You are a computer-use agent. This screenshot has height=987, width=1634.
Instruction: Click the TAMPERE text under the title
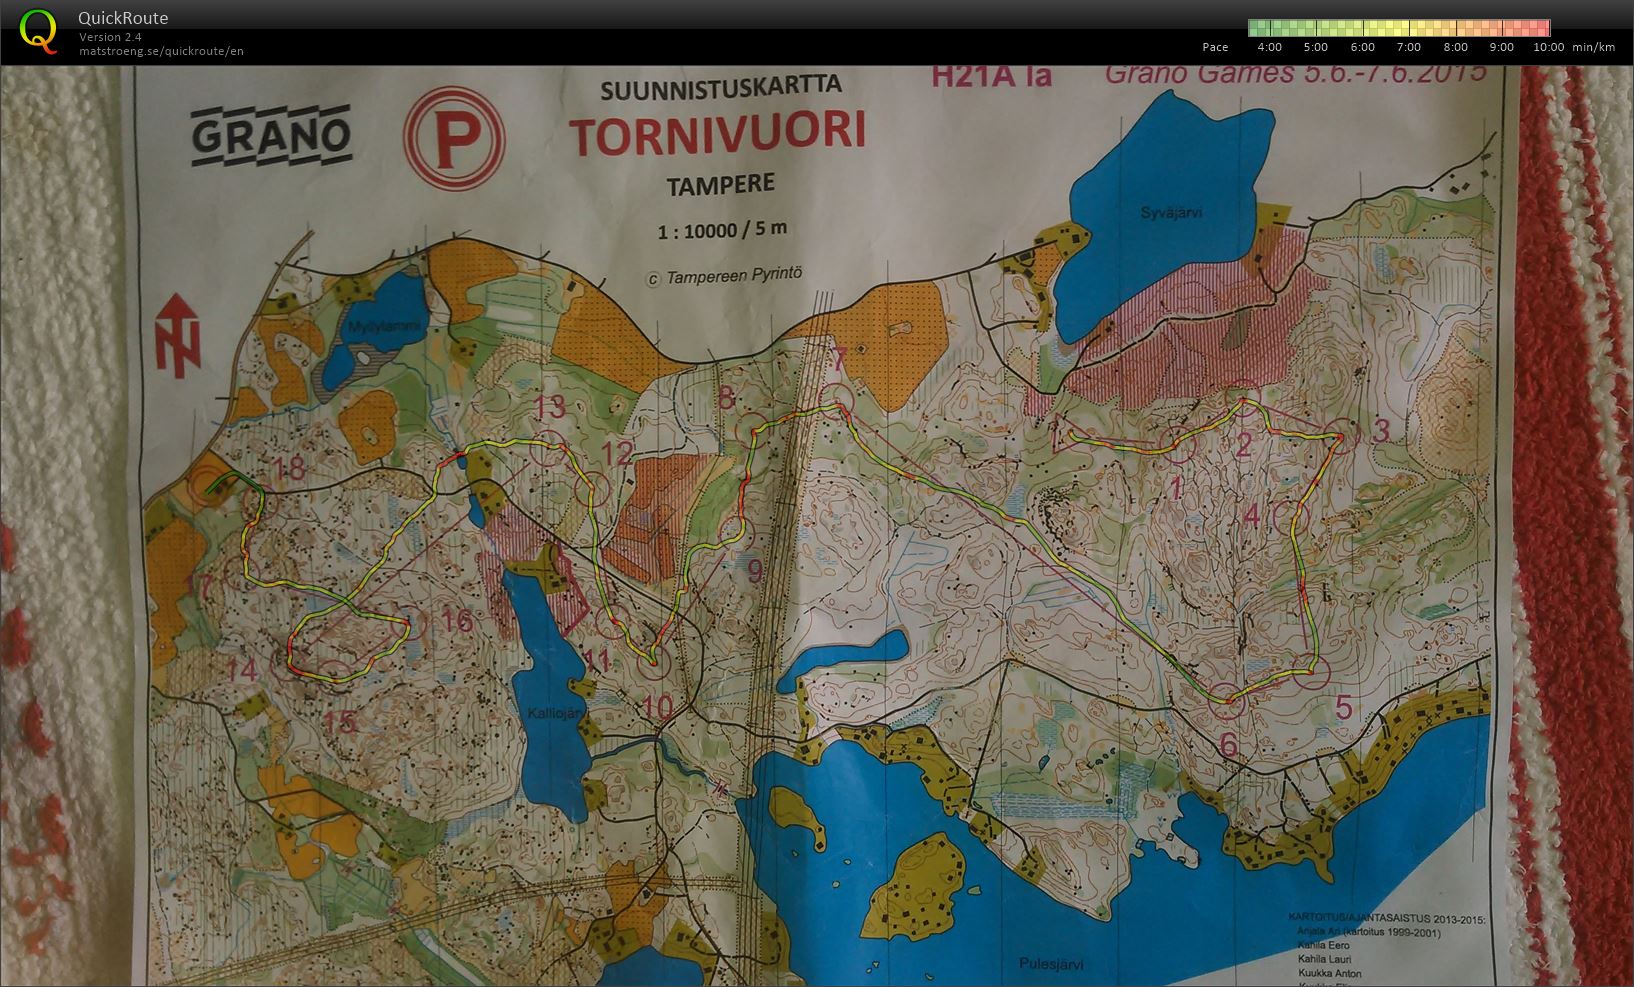(720, 185)
